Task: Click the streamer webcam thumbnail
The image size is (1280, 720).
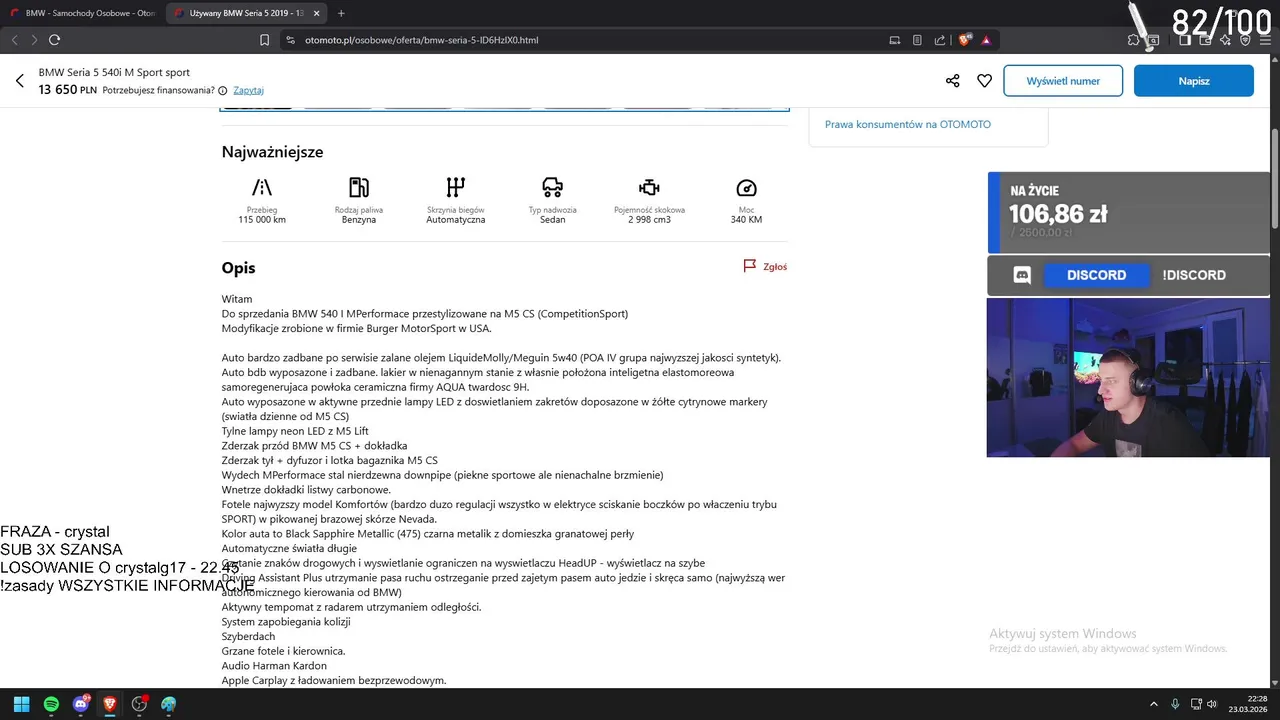Action: (1128, 377)
